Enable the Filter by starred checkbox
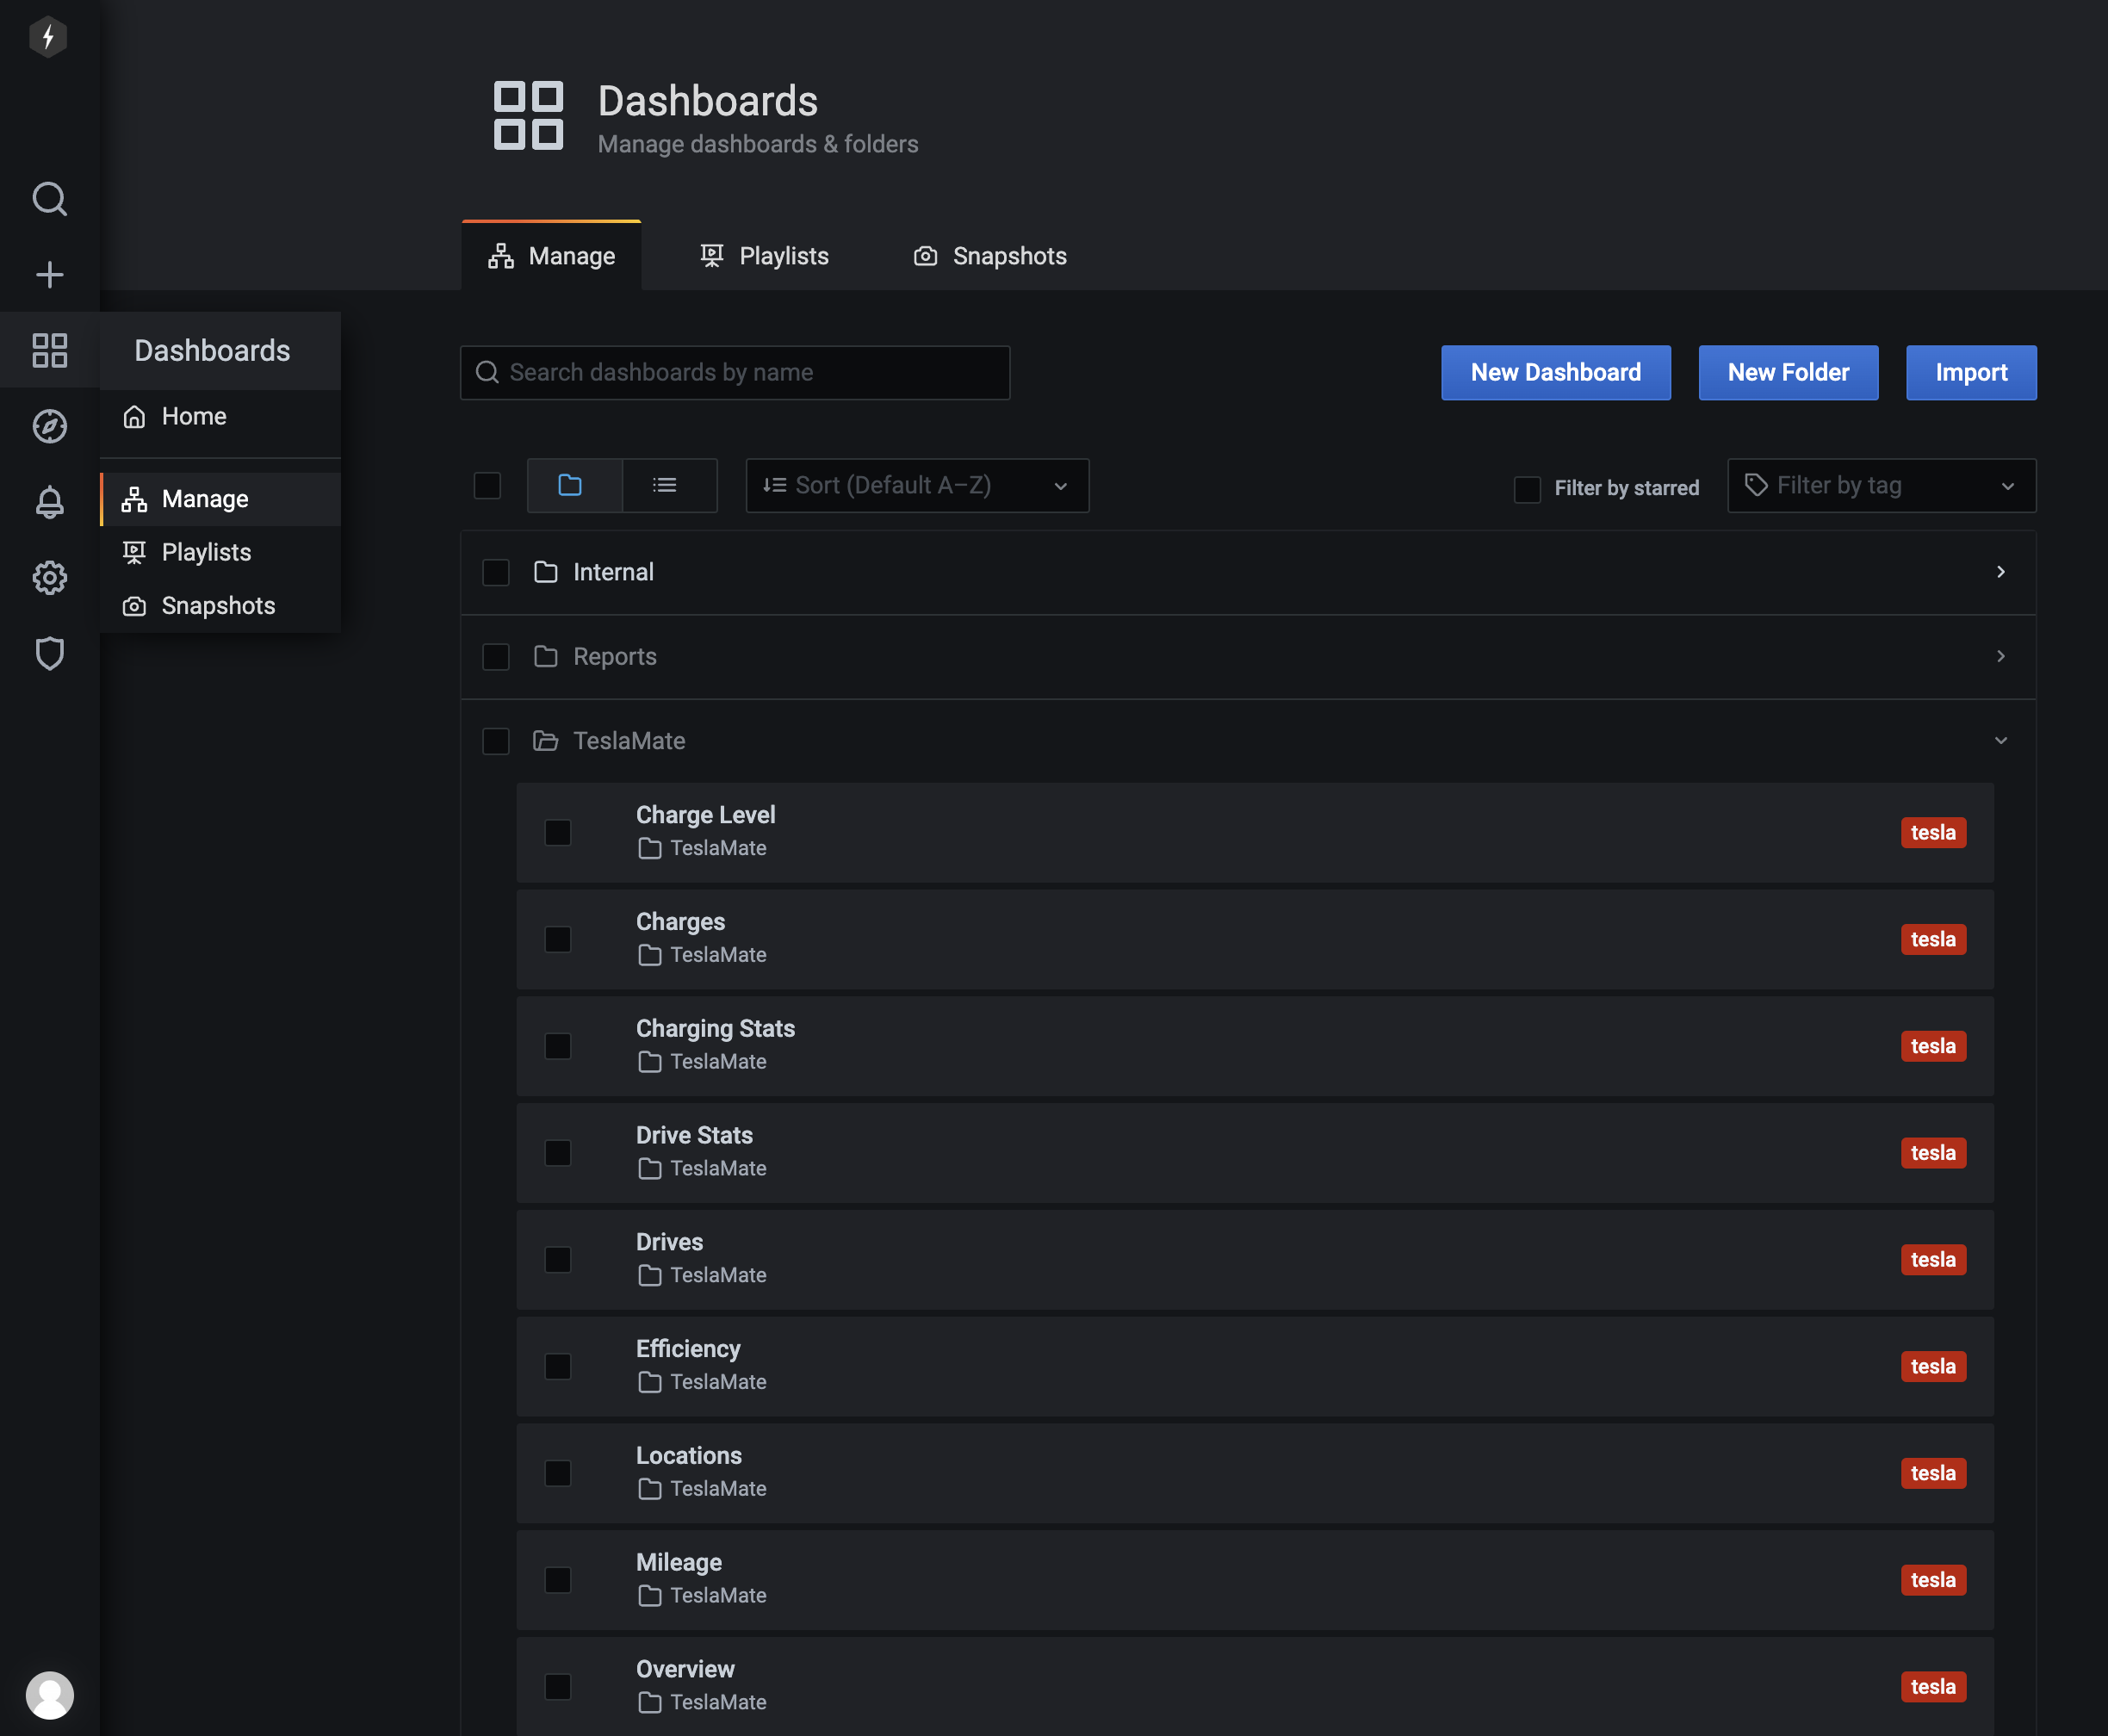The height and width of the screenshot is (1736, 2108). click(1526, 488)
